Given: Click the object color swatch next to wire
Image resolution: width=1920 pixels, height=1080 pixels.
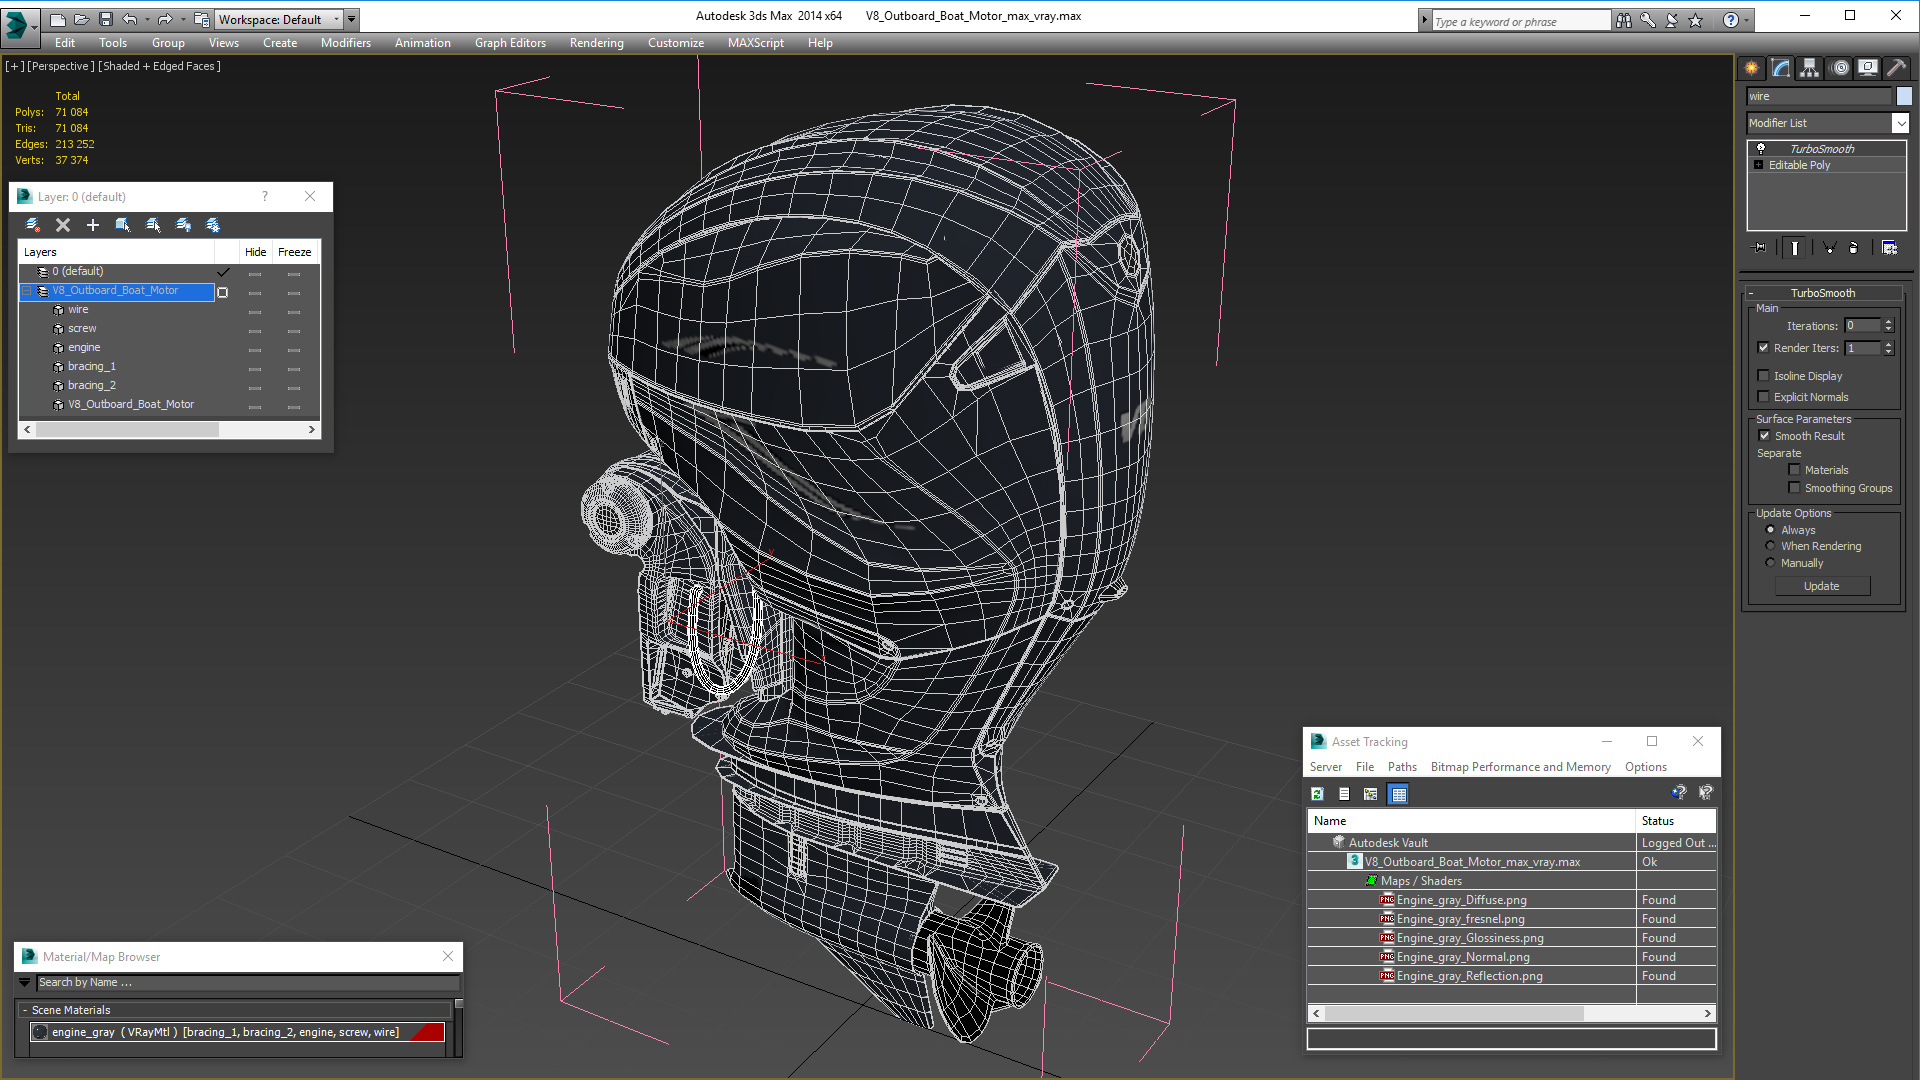Looking at the screenshot, I should (1904, 96).
